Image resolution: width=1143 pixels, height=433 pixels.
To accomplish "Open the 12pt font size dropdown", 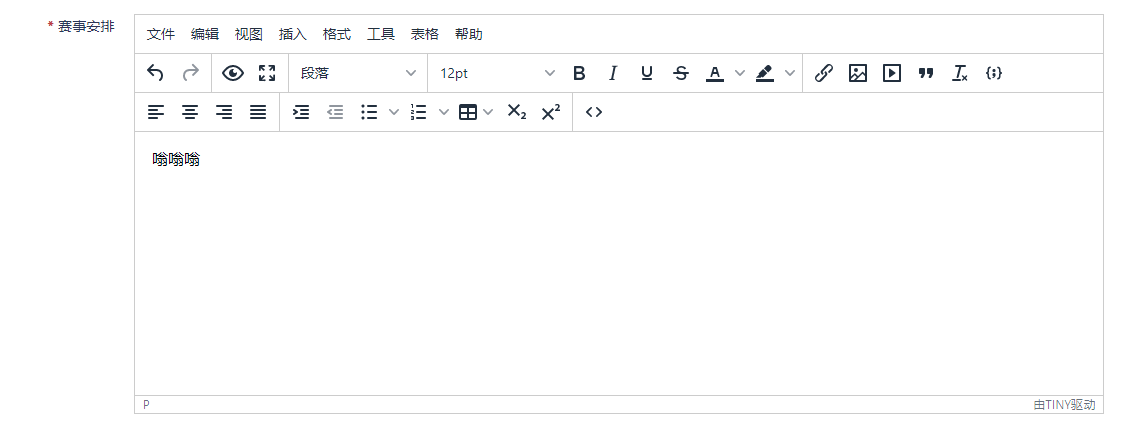I will (497, 73).
